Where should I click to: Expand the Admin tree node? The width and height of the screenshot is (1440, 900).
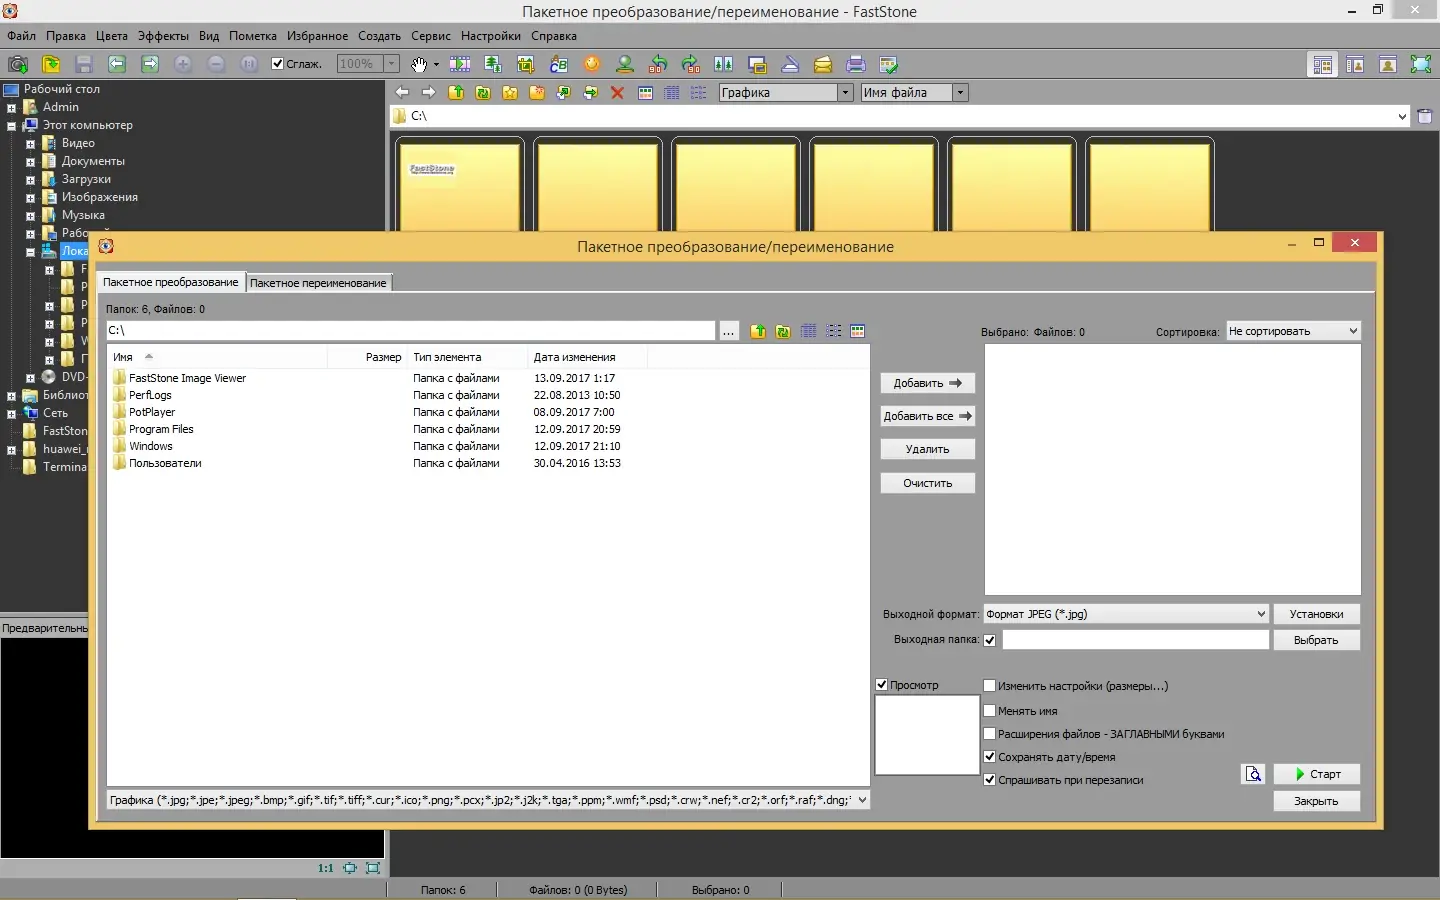(11, 108)
